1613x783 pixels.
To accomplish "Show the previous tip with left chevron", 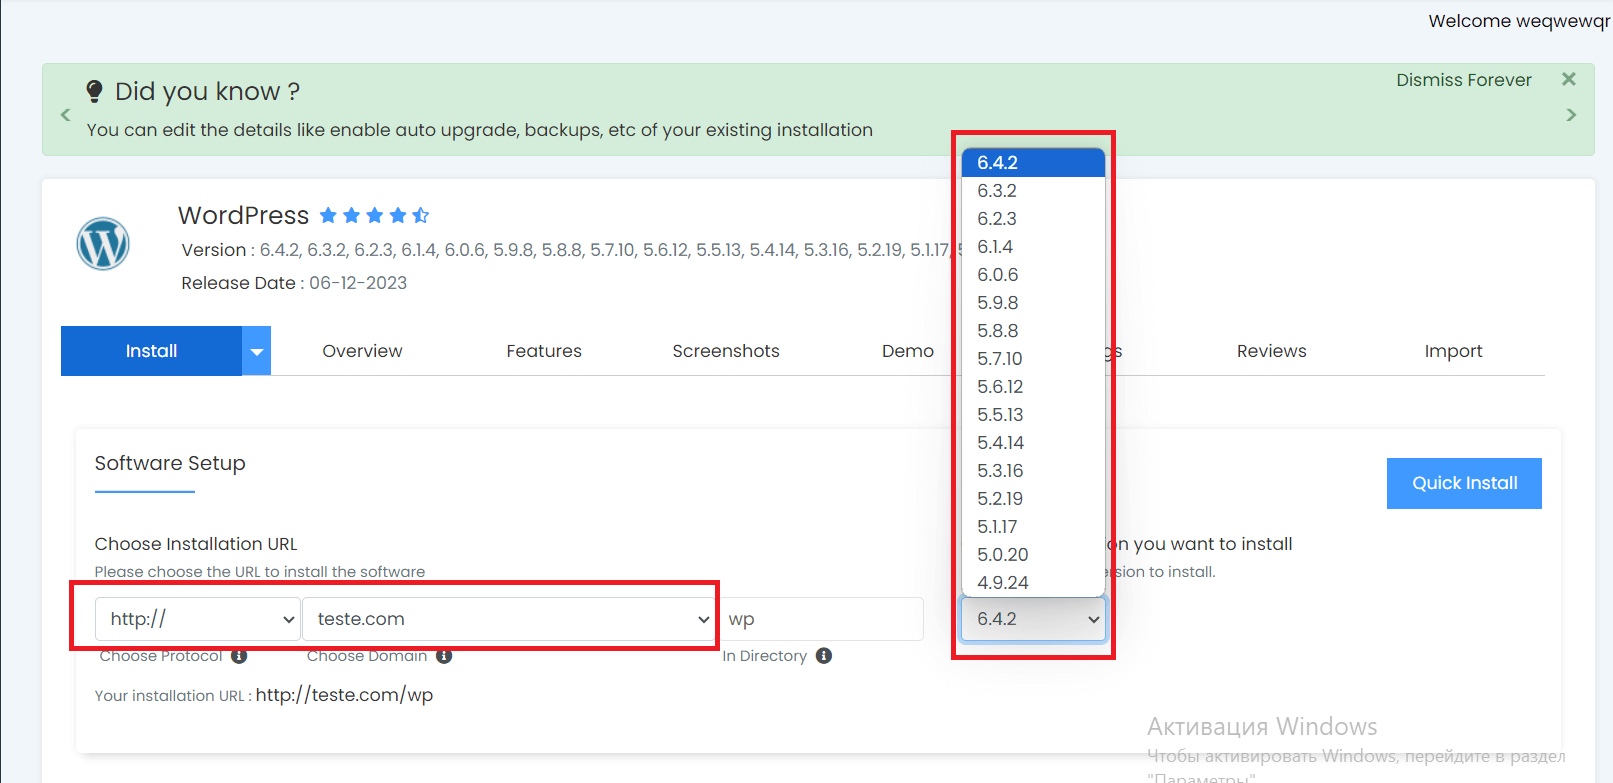I will (65, 115).
